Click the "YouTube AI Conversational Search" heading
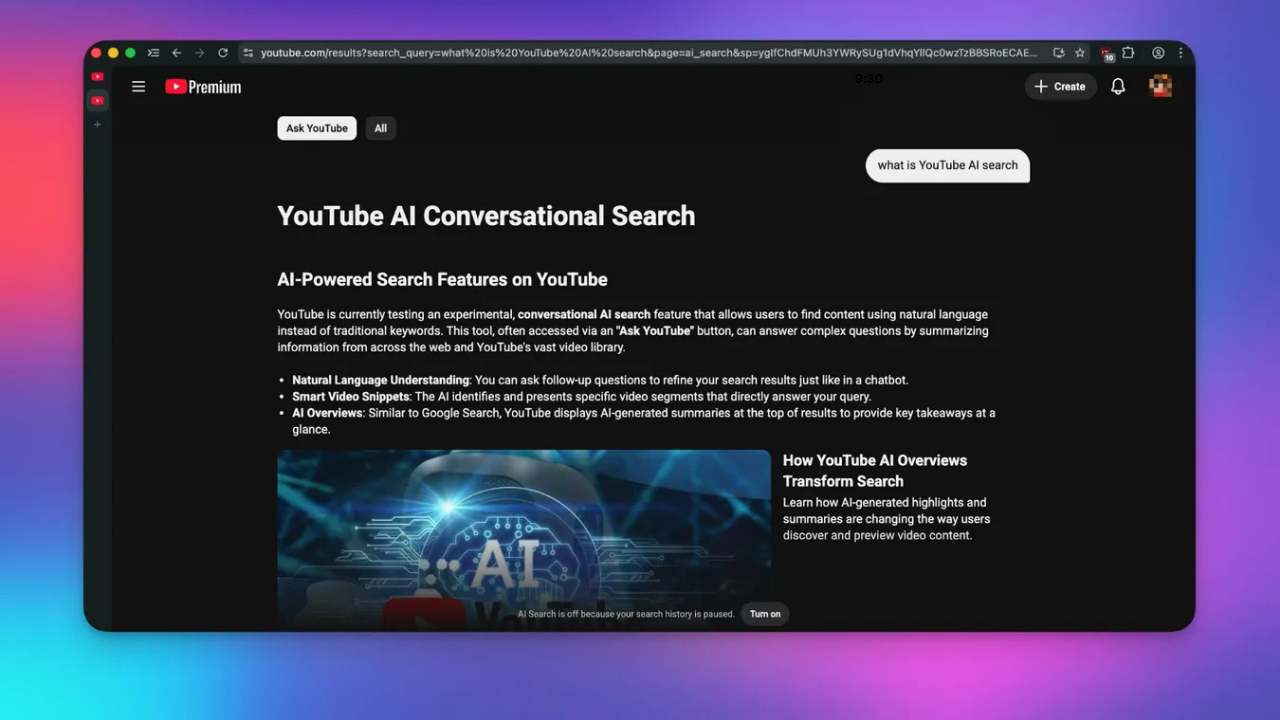The image size is (1280, 720). tap(486, 216)
